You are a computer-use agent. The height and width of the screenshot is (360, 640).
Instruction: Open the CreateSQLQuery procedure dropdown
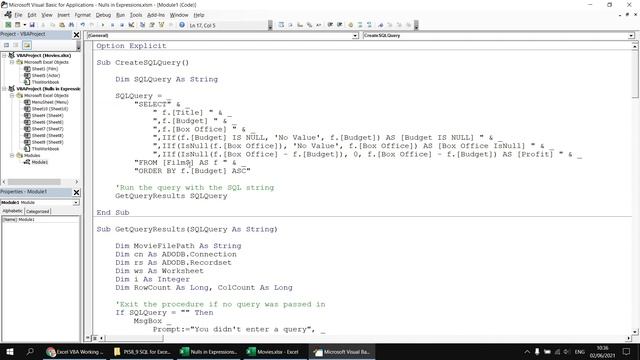(x=631, y=36)
